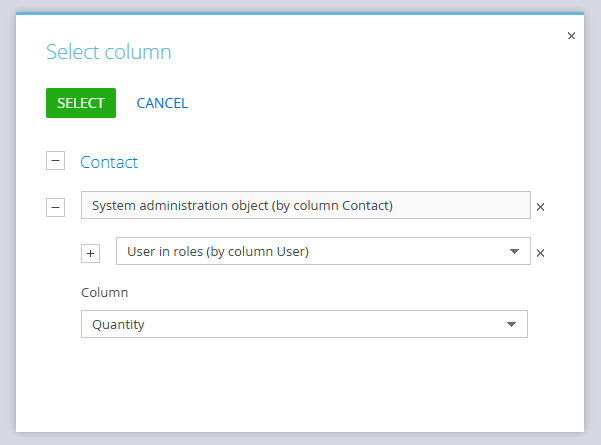Click empty dialog area below Quantity field
The height and width of the screenshot is (445, 601).
[x=300, y=385]
